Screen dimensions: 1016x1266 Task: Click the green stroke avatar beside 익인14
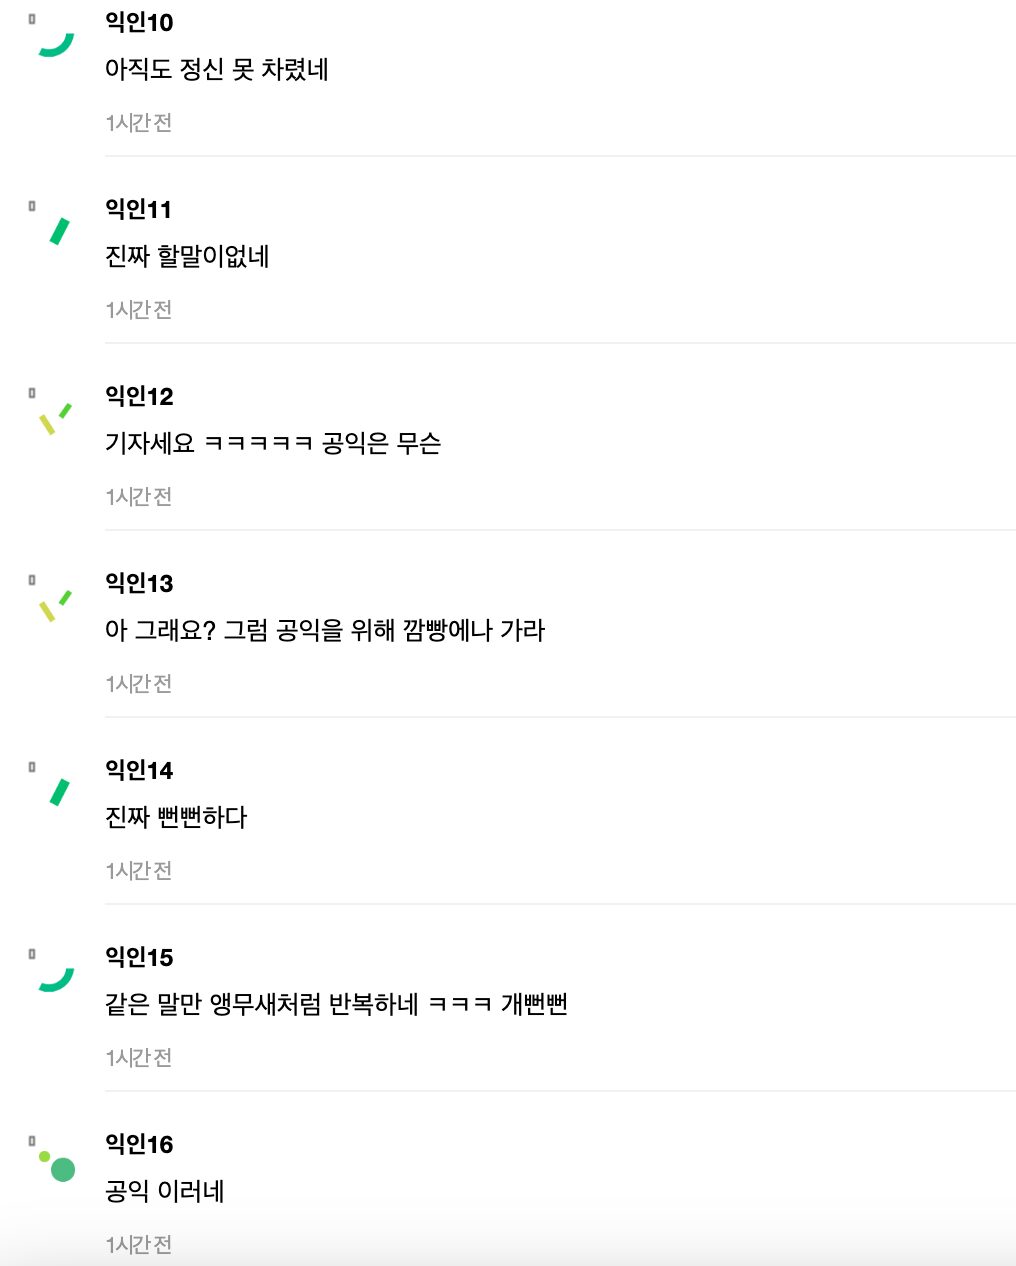(57, 790)
